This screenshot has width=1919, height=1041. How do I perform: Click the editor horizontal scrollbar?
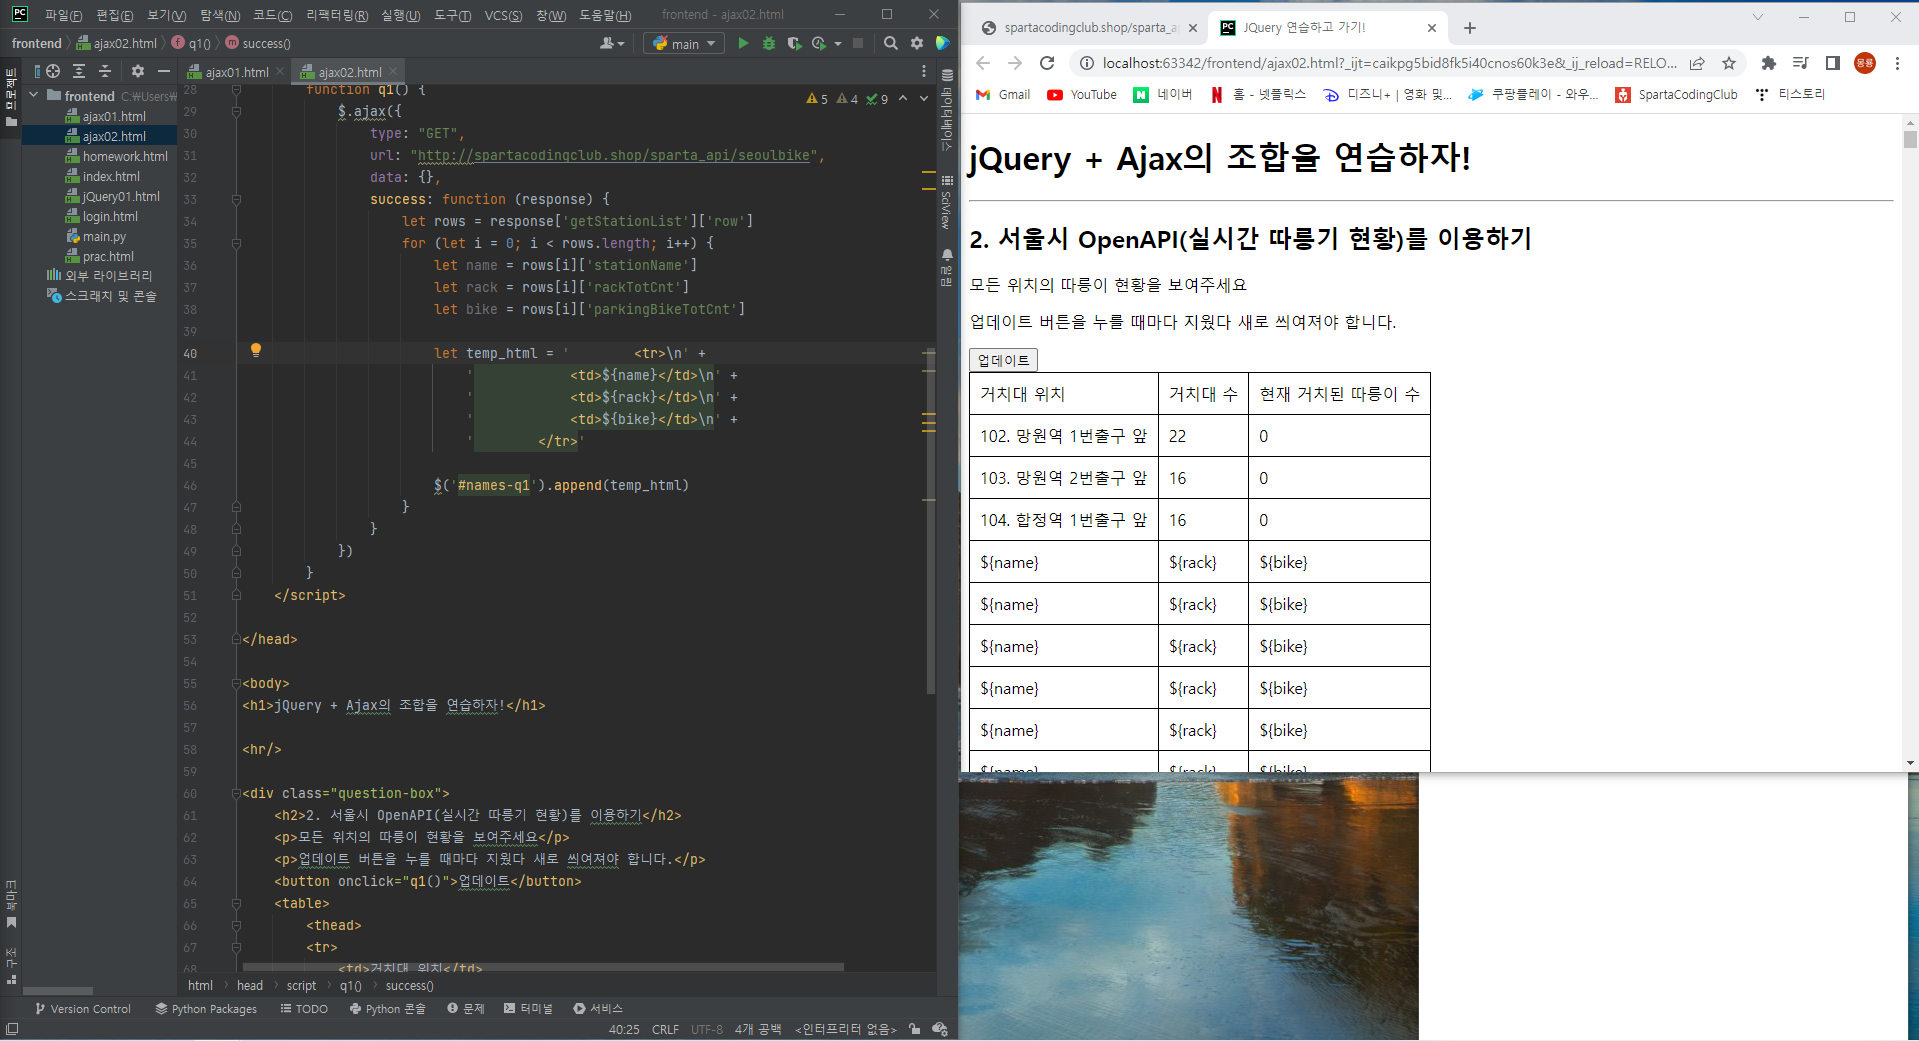tap(543, 967)
